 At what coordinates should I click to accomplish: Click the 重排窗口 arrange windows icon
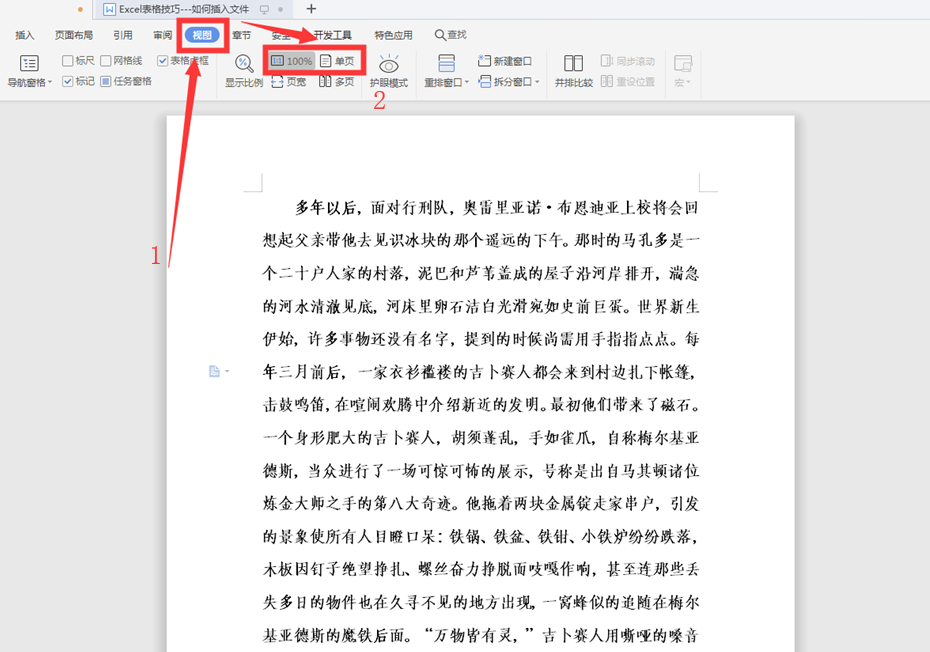(x=446, y=63)
